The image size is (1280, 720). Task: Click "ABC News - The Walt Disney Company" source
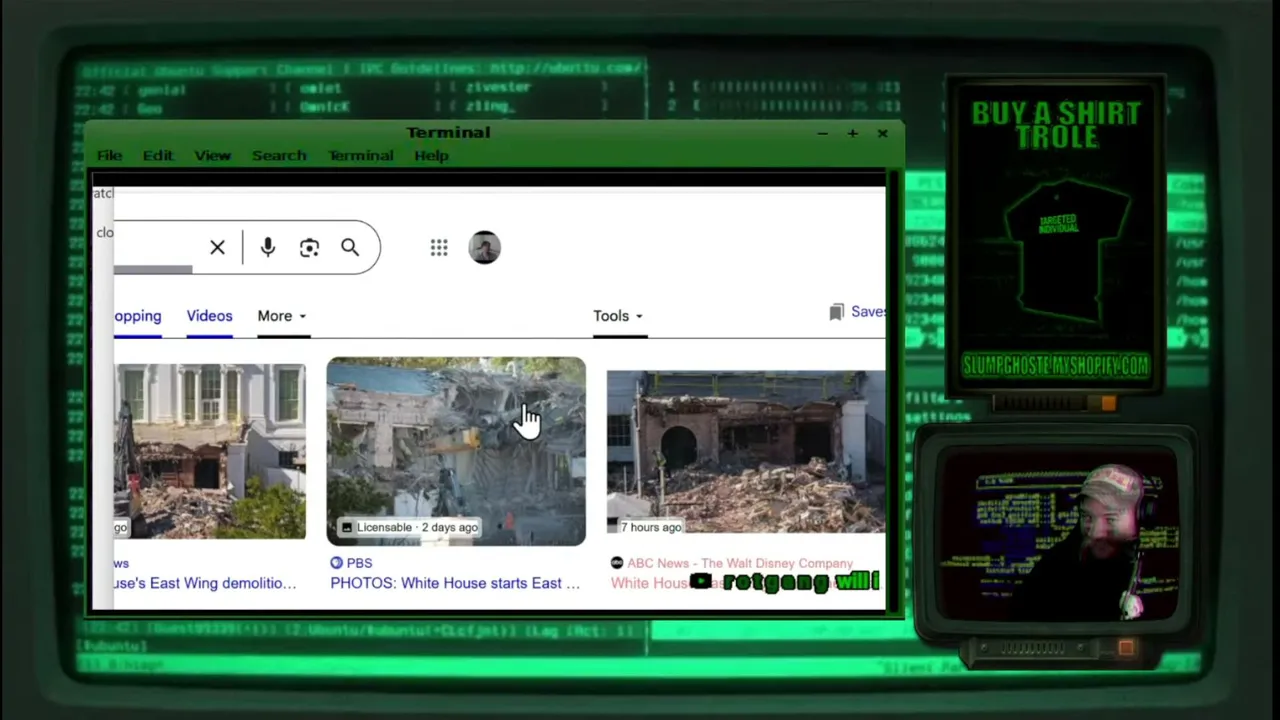click(x=740, y=563)
